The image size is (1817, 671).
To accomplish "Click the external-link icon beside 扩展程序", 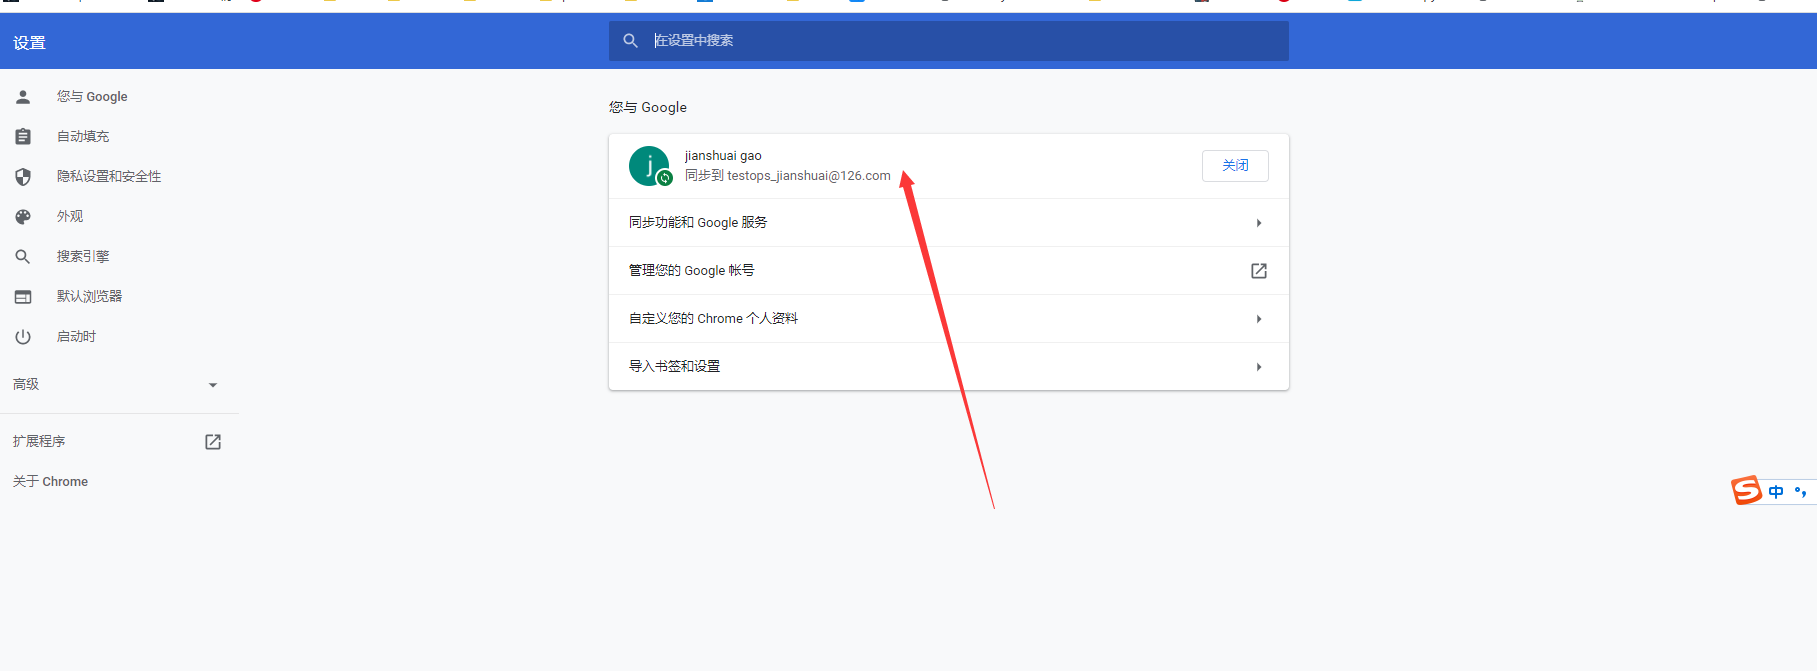I will [x=213, y=442].
